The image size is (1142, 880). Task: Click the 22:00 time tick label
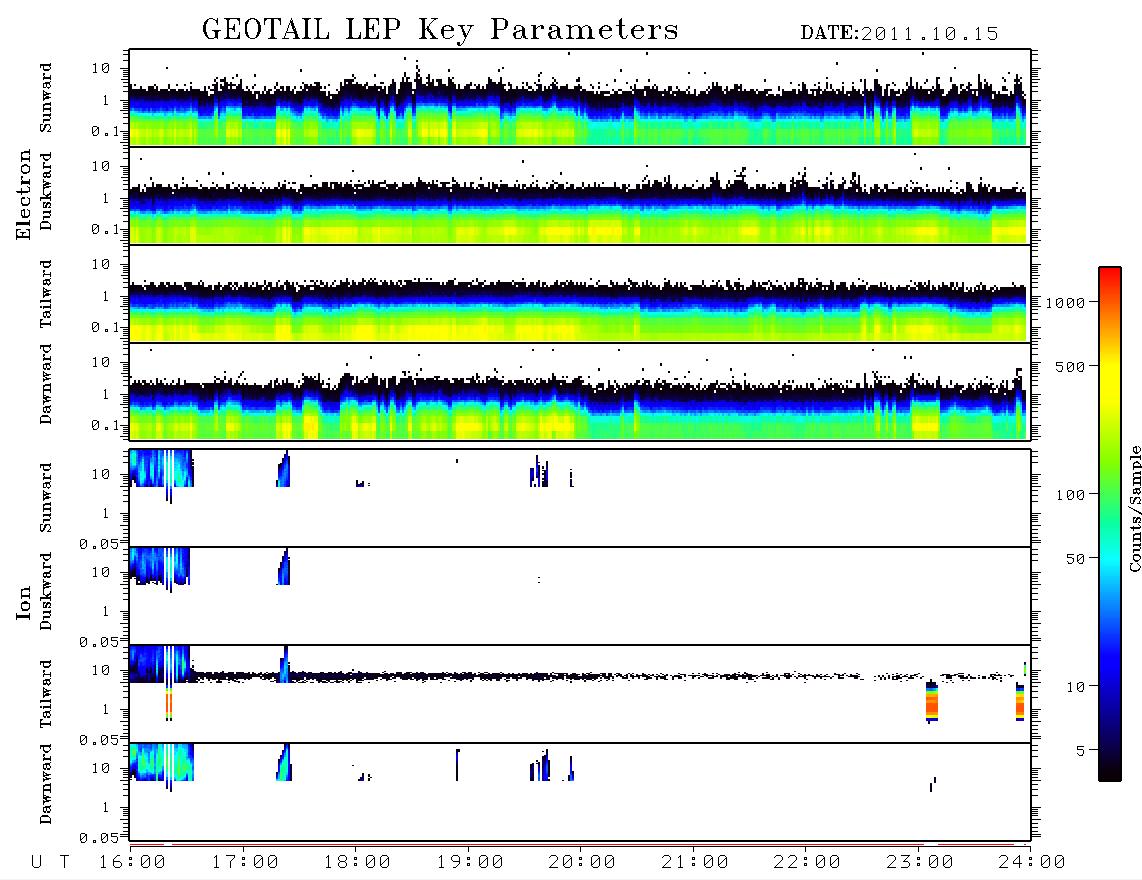click(807, 863)
